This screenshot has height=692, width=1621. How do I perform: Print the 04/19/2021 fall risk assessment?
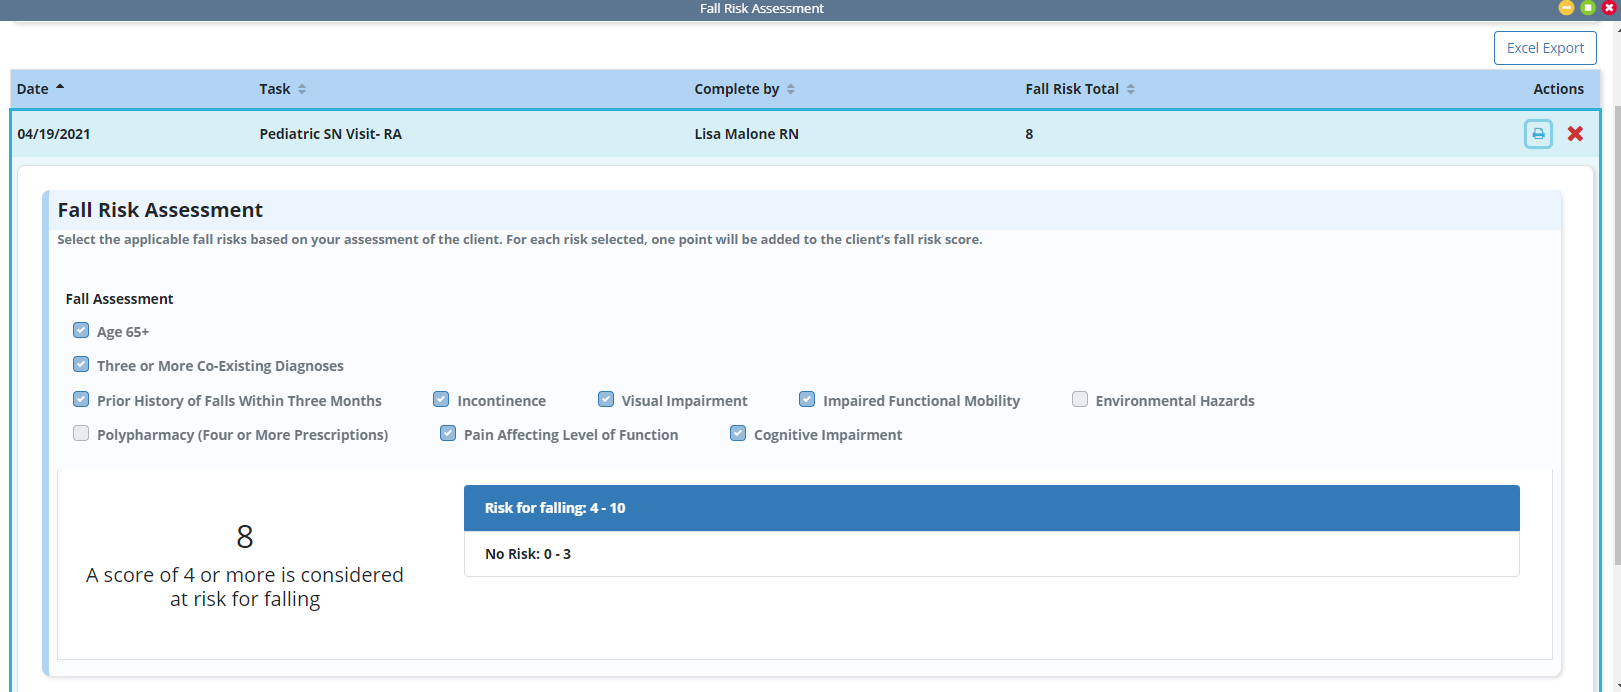coord(1538,134)
